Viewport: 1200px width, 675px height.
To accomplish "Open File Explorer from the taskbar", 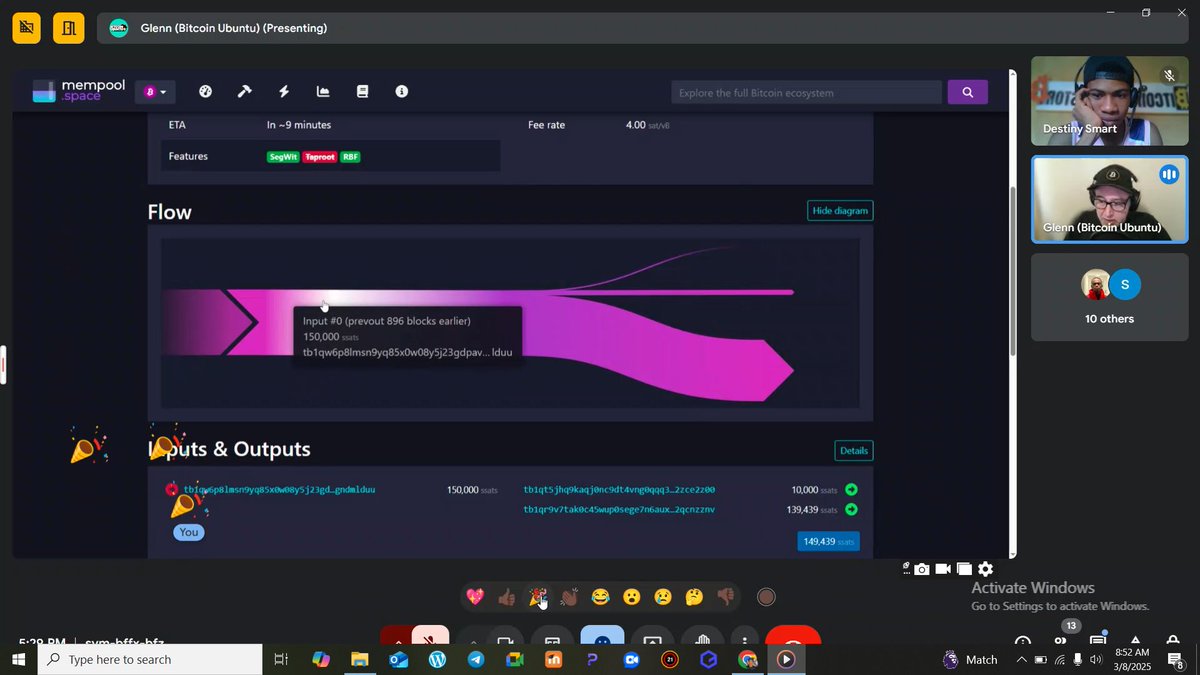I will [360, 659].
